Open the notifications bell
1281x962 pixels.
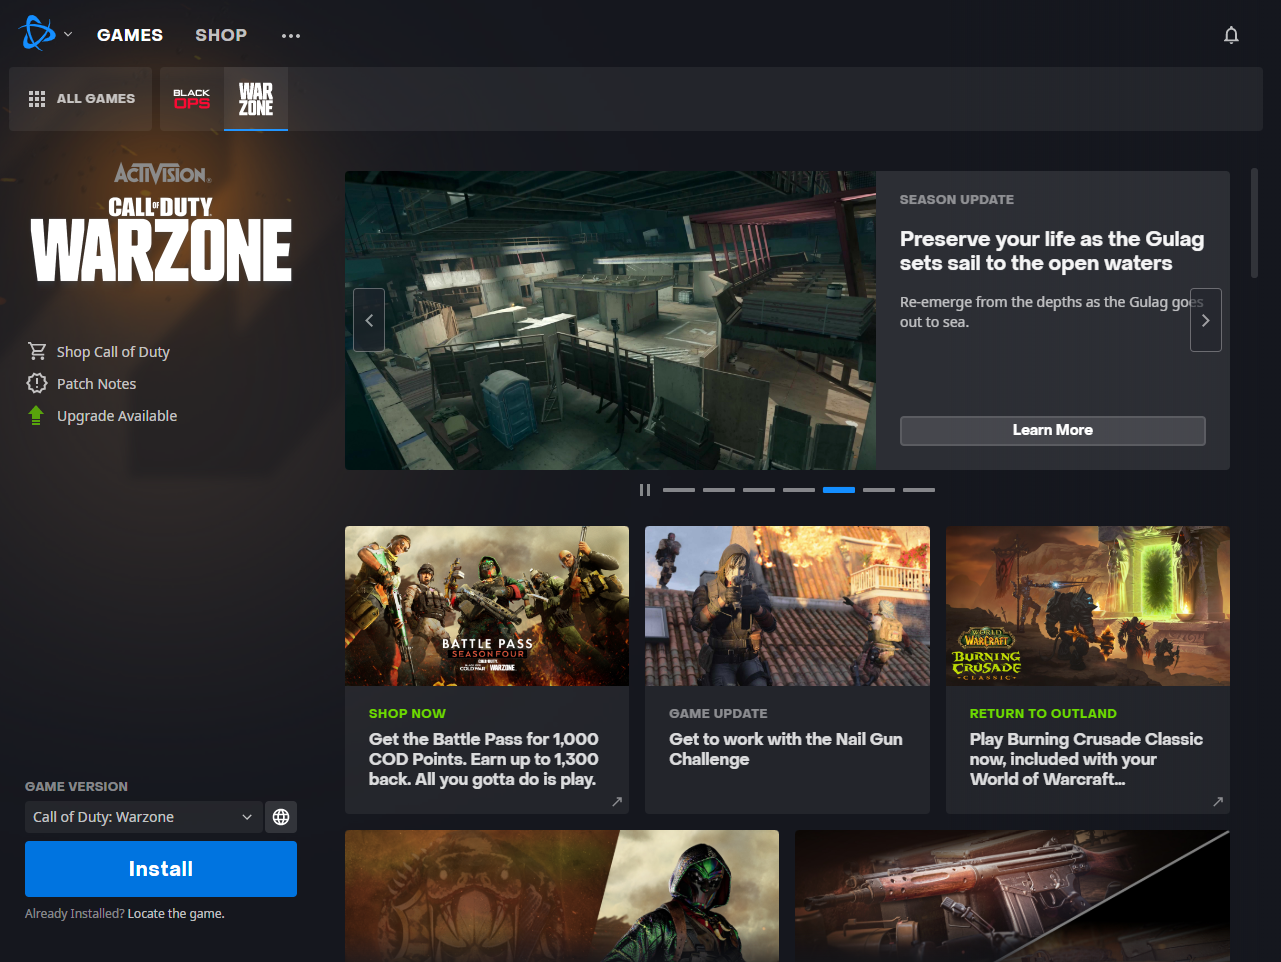(1231, 35)
